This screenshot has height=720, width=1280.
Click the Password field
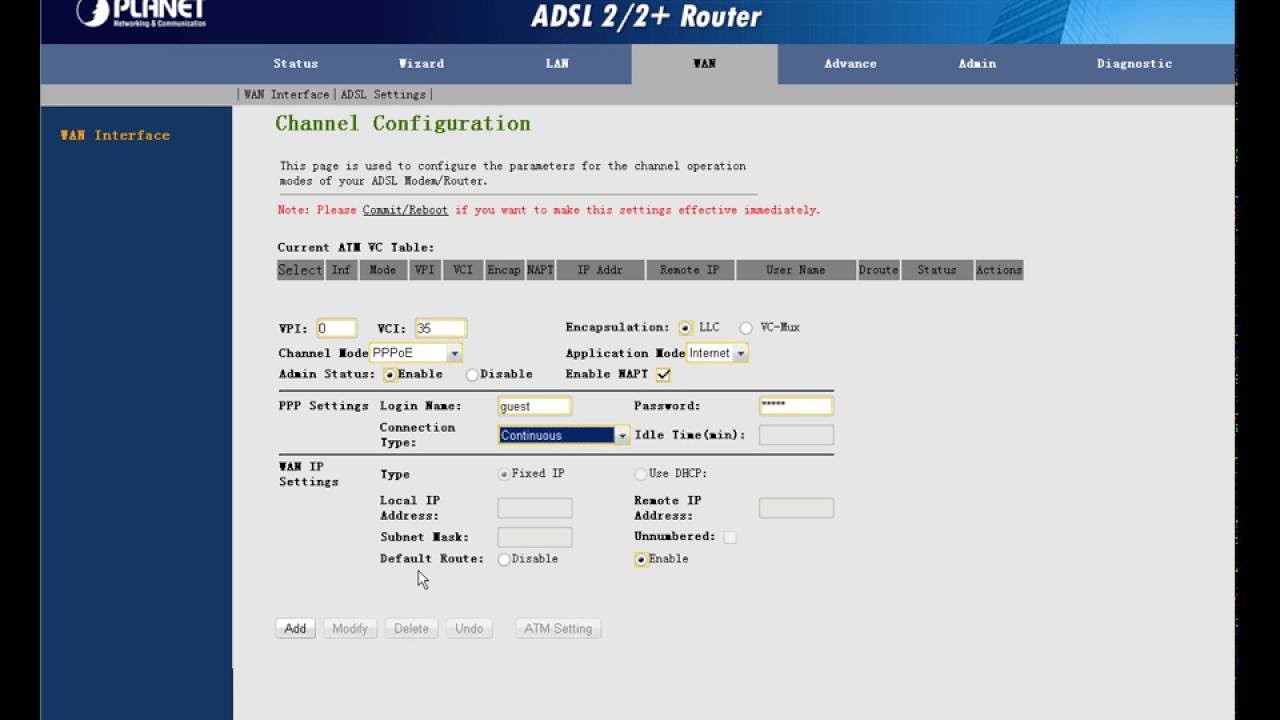pyautogui.click(x=796, y=406)
